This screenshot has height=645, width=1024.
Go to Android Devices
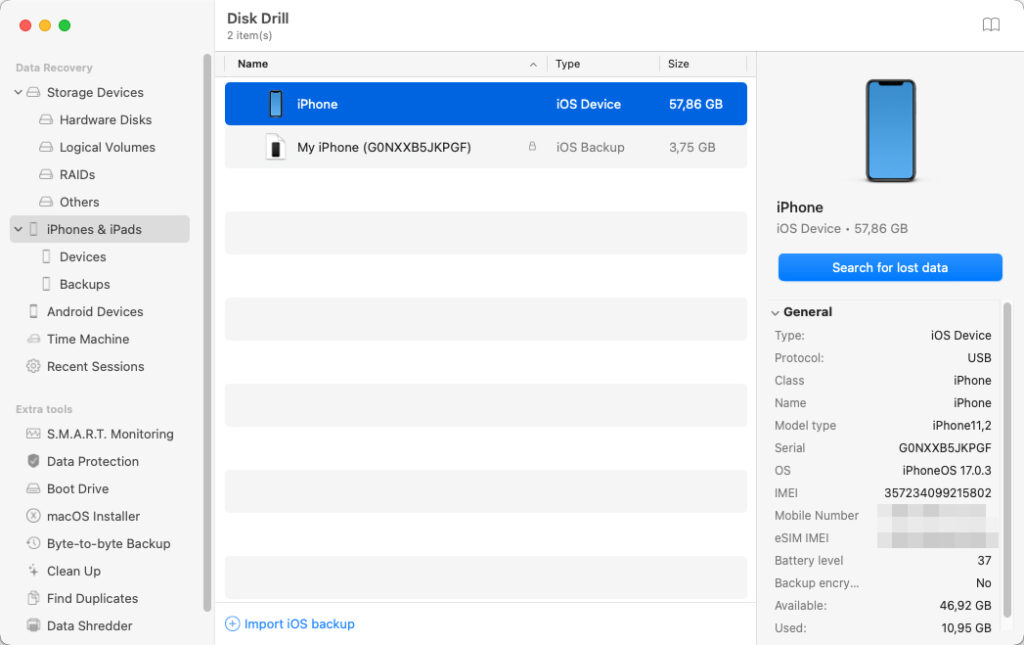95,311
